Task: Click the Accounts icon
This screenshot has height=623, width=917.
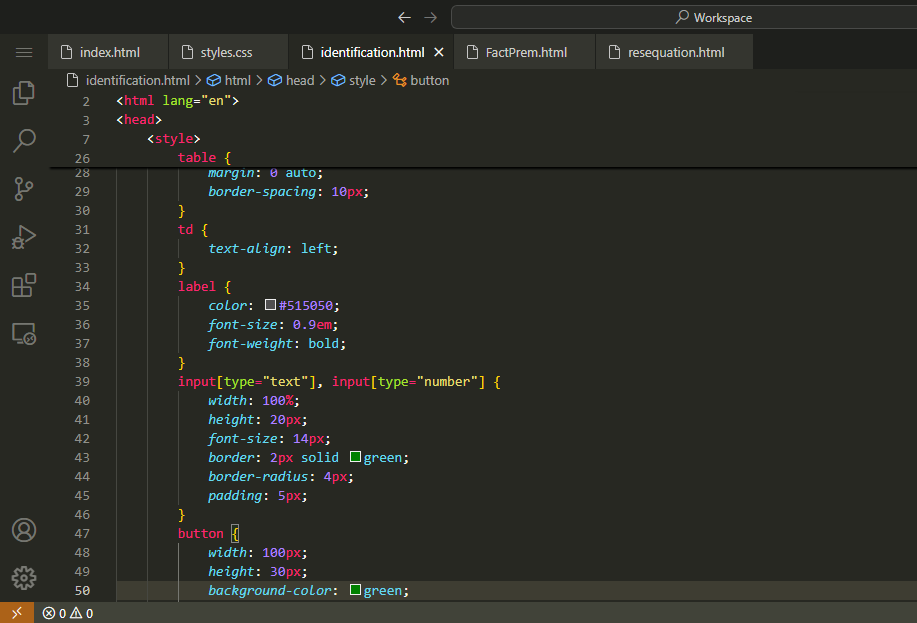Action: (24, 530)
